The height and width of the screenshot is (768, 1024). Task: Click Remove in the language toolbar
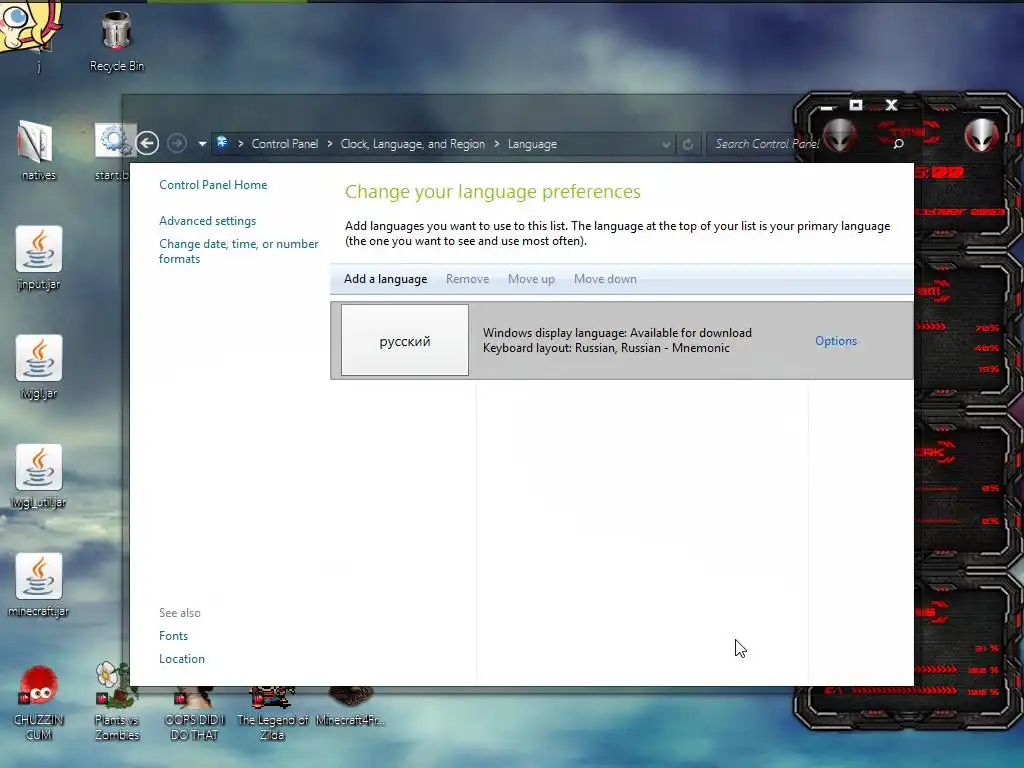467,279
